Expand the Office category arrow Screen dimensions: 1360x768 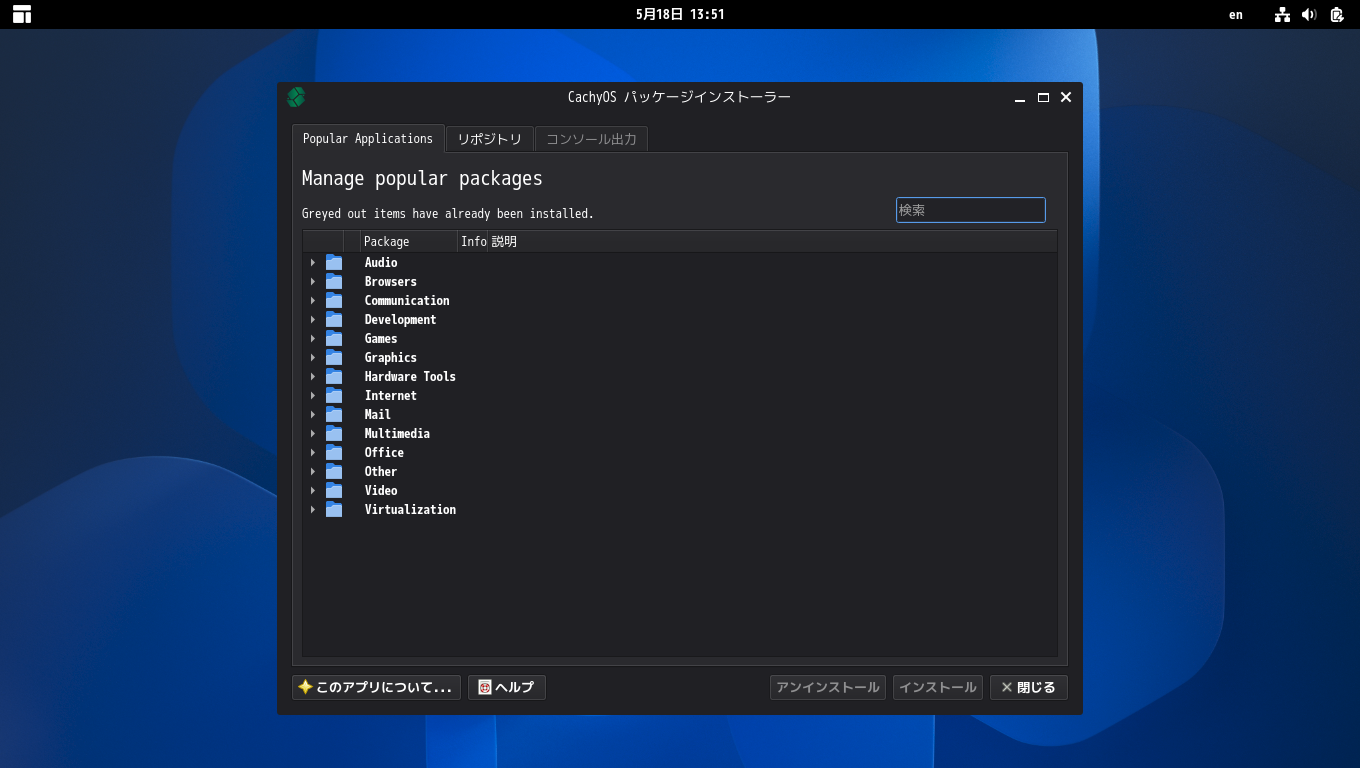coord(313,452)
